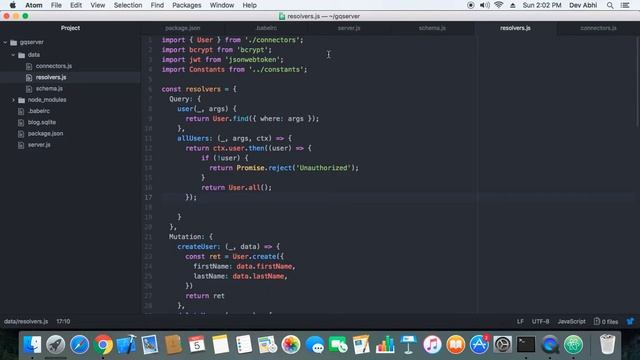The height and width of the screenshot is (360, 640).
Task: Open Reminders list app in dock
Action: tap(244, 344)
